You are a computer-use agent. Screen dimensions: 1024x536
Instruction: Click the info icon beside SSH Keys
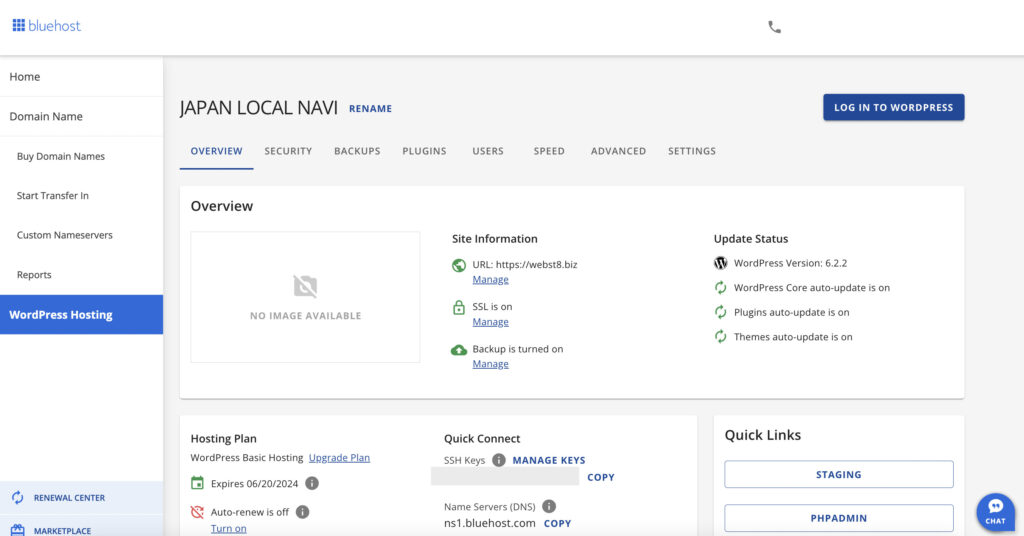click(x=499, y=460)
